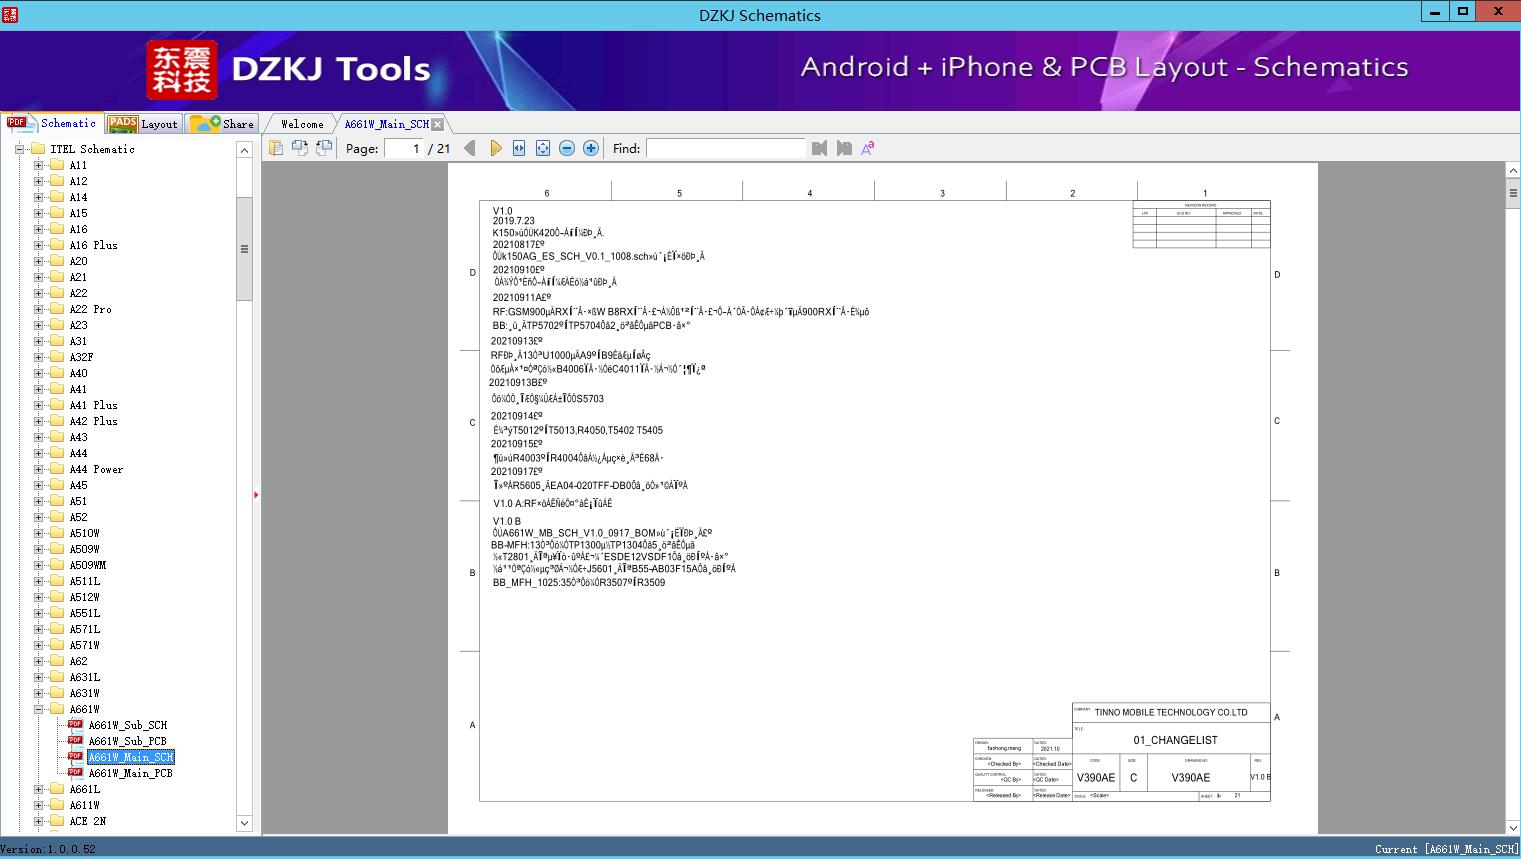
Task: Click the rotate page counterclockwise icon
Action: pos(300,148)
